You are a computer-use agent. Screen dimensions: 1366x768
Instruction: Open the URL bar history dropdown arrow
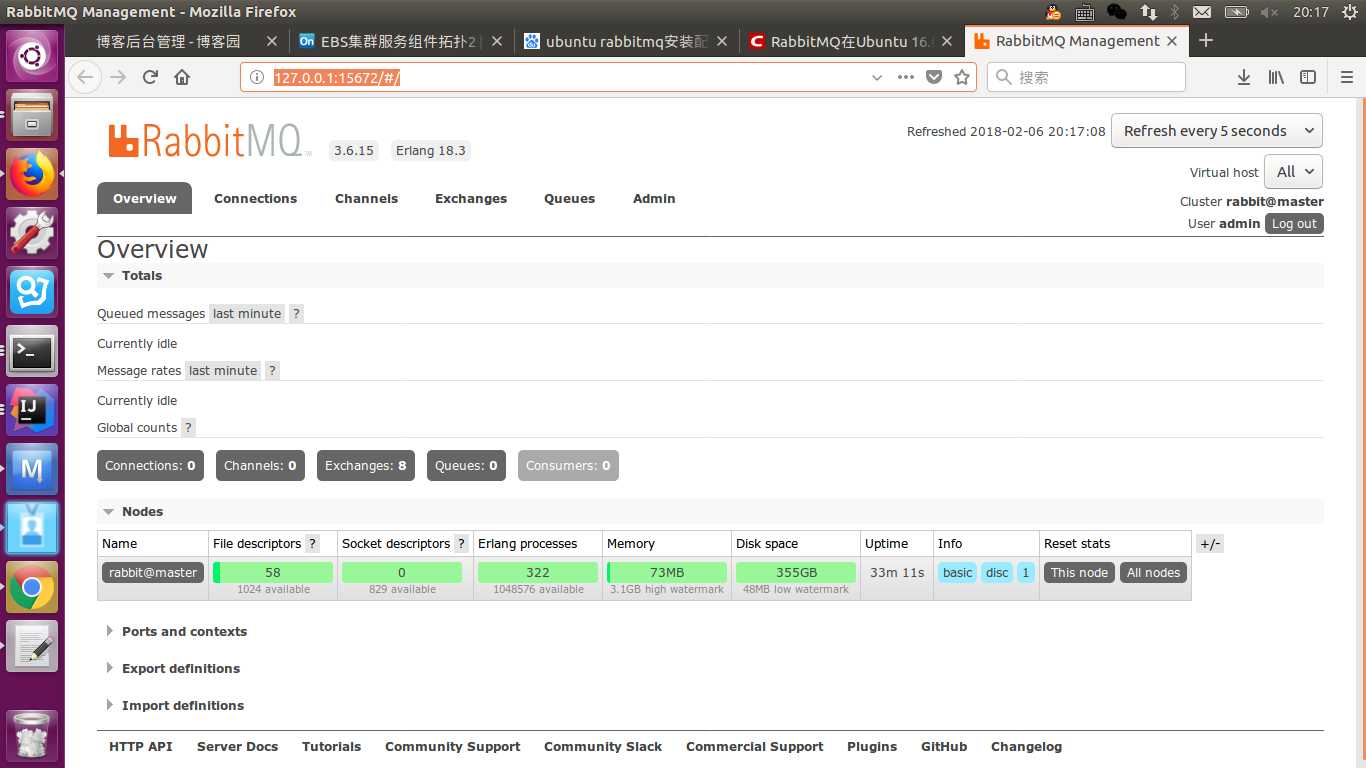pyautogui.click(x=877, y=77)
